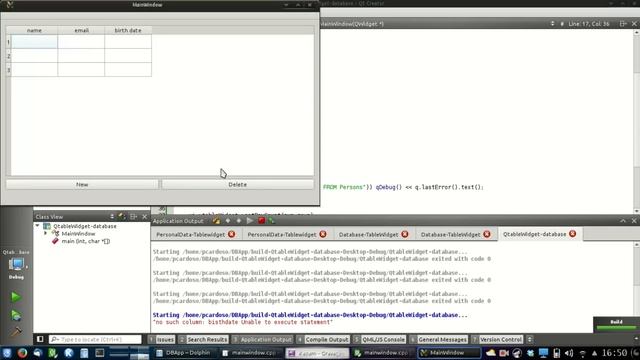Select the 'name' column header
This screenshot has width=640, height=360.
pos(34,30)
